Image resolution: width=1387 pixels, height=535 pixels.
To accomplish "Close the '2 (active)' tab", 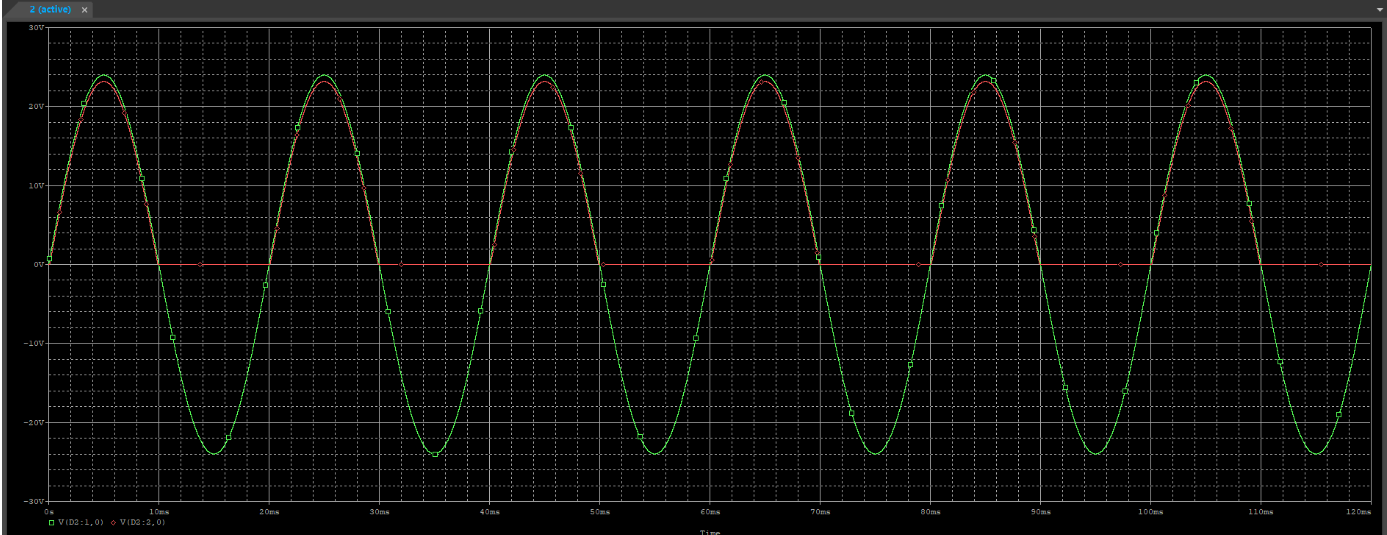I will 84,10.
